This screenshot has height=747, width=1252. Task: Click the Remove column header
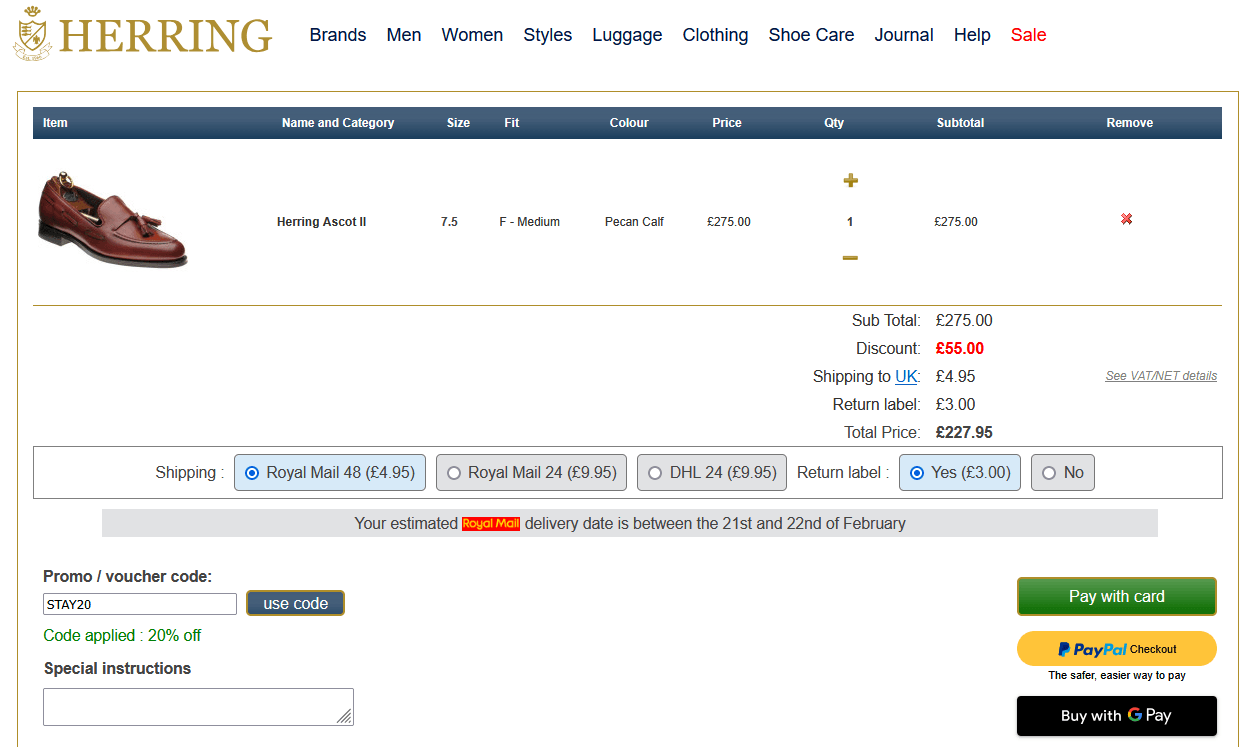pyautogui.click(x=1129, y=123)
